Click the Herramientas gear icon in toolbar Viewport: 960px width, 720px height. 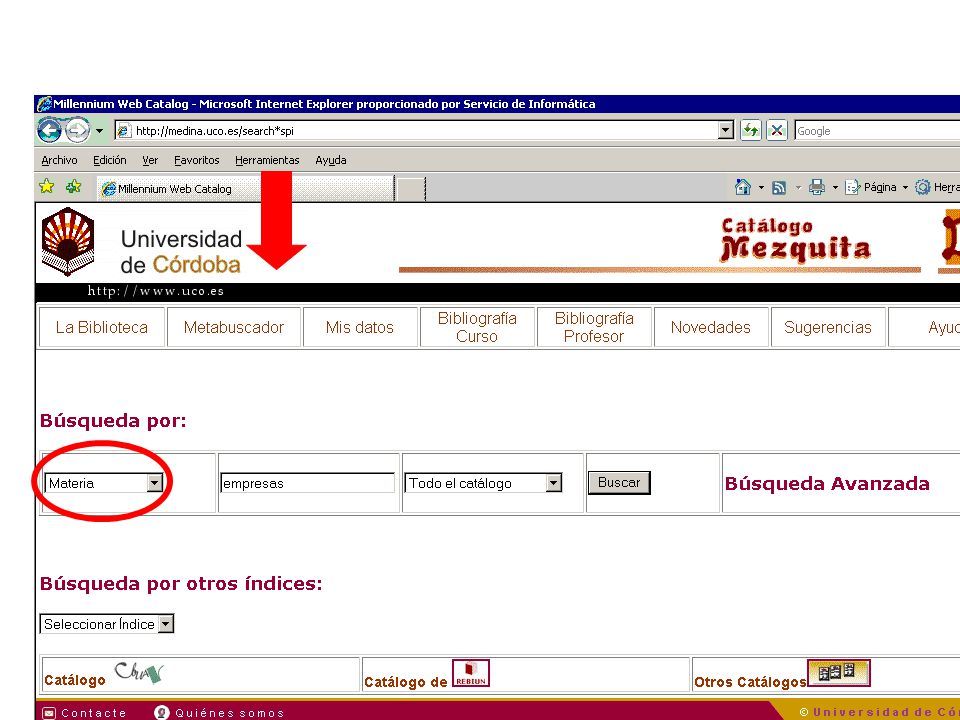(923, 187)
